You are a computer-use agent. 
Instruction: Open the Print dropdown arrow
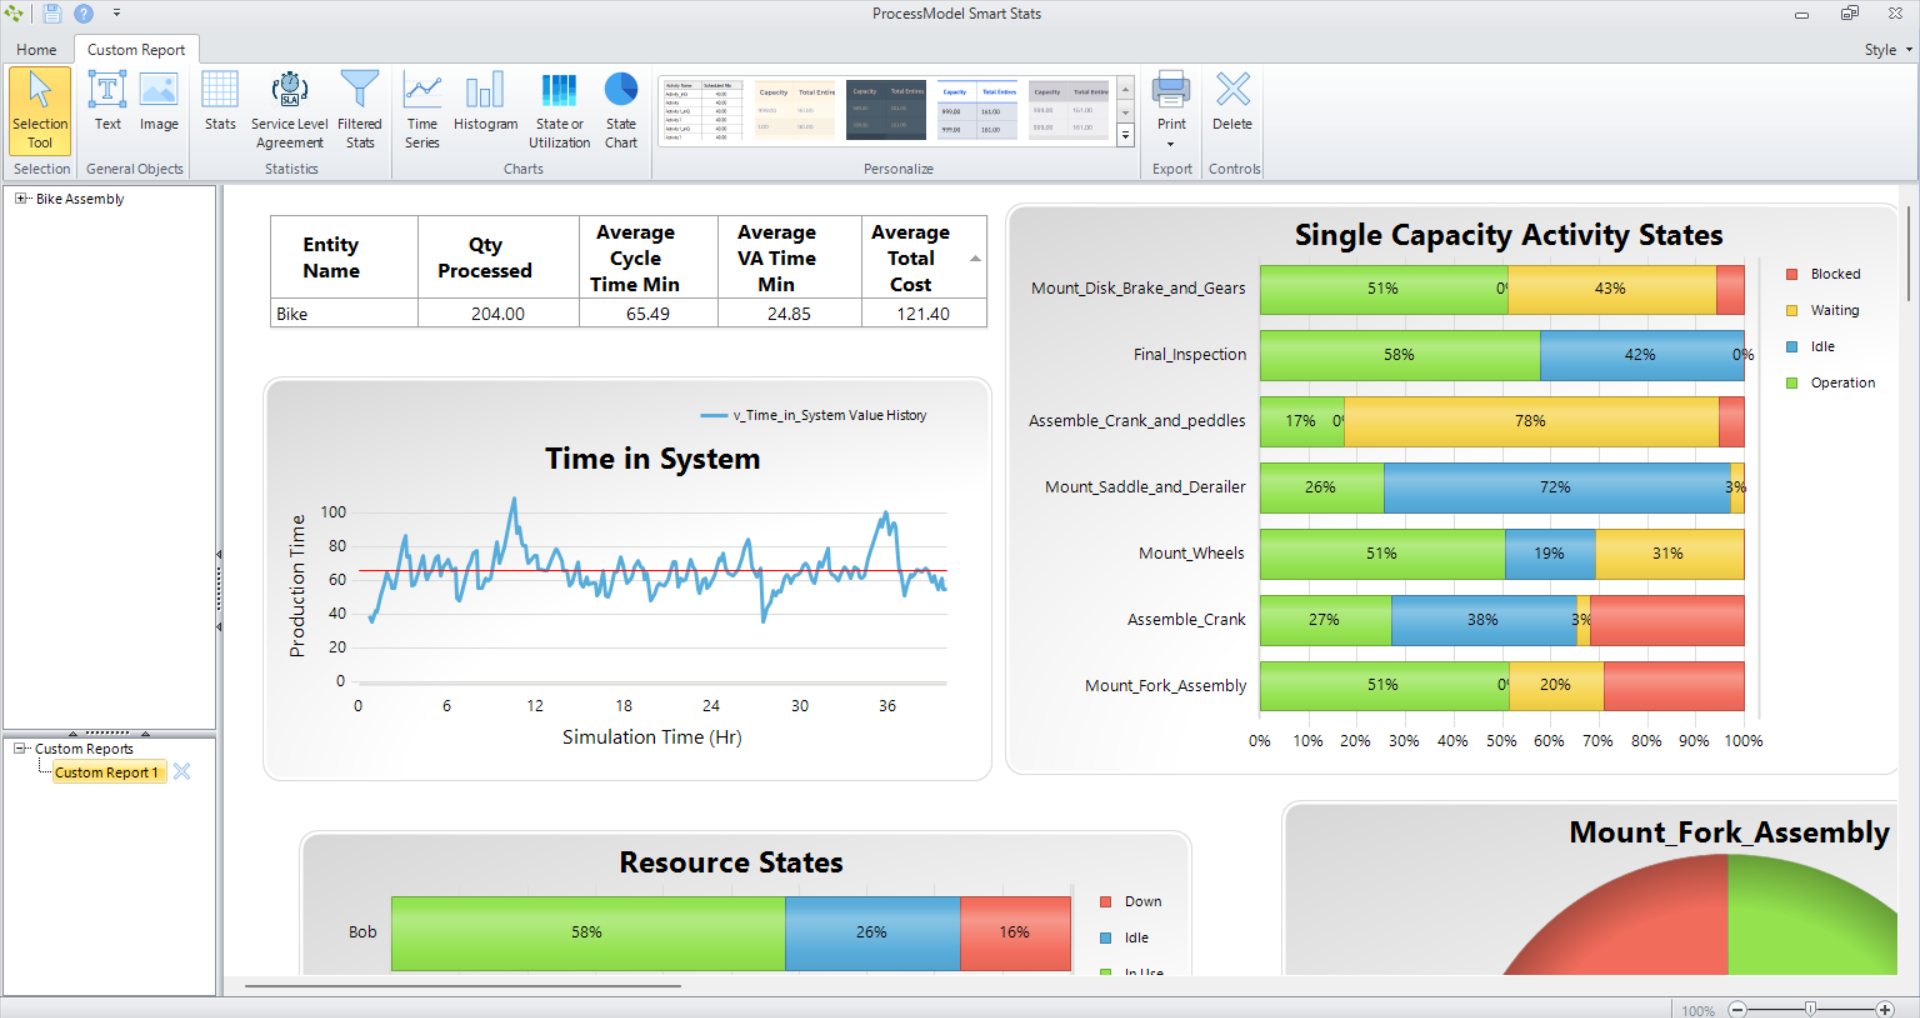click(1171, 144)
